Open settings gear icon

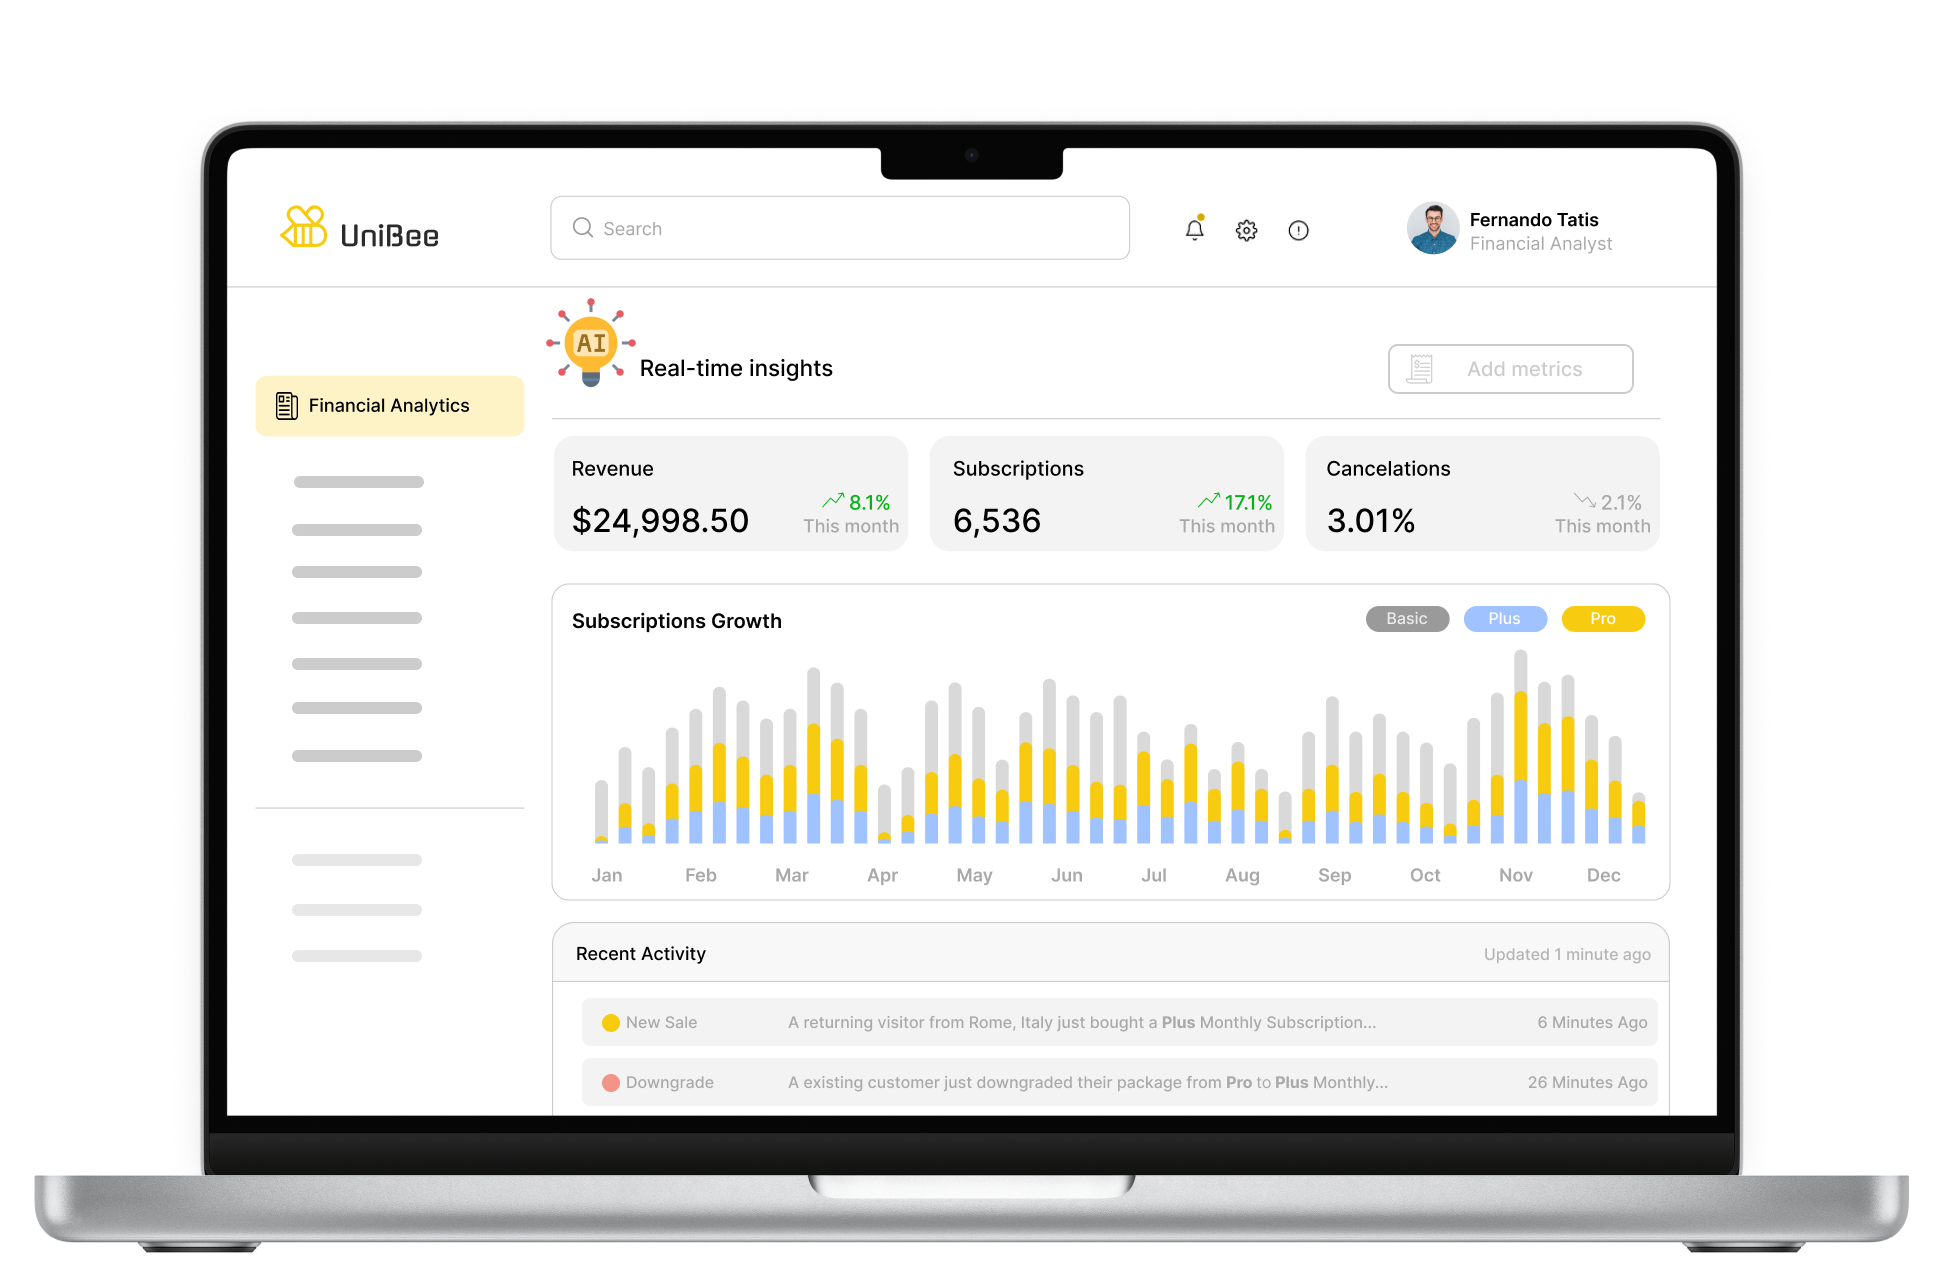[1246, 231]
